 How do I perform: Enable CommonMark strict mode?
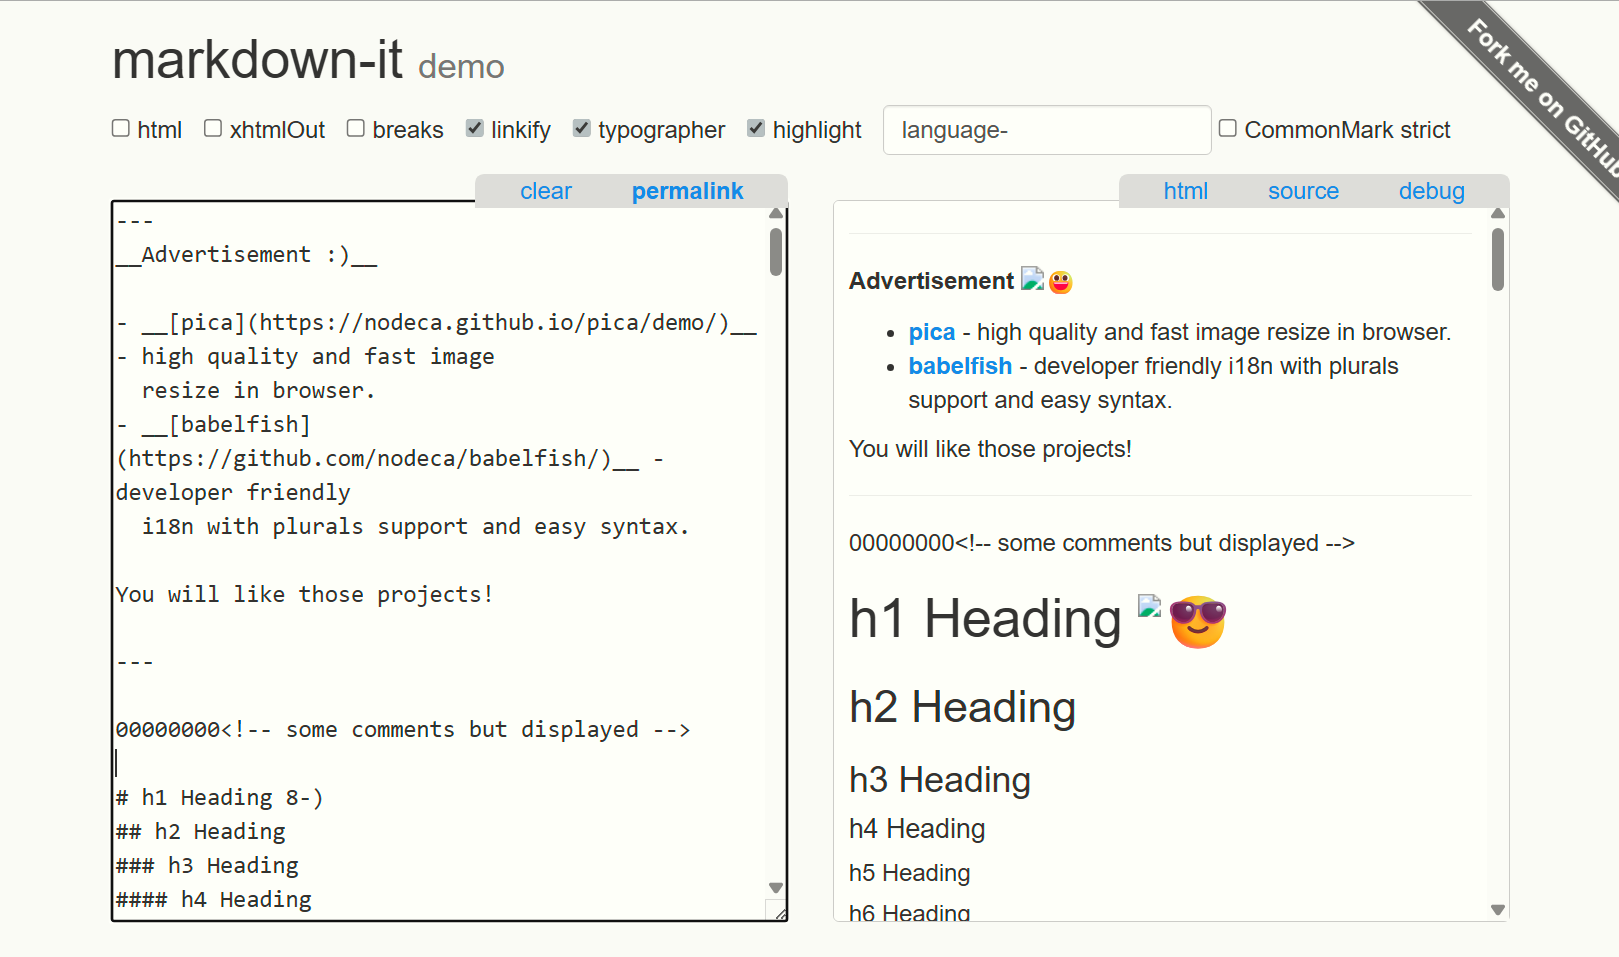tap(1228, 128)
